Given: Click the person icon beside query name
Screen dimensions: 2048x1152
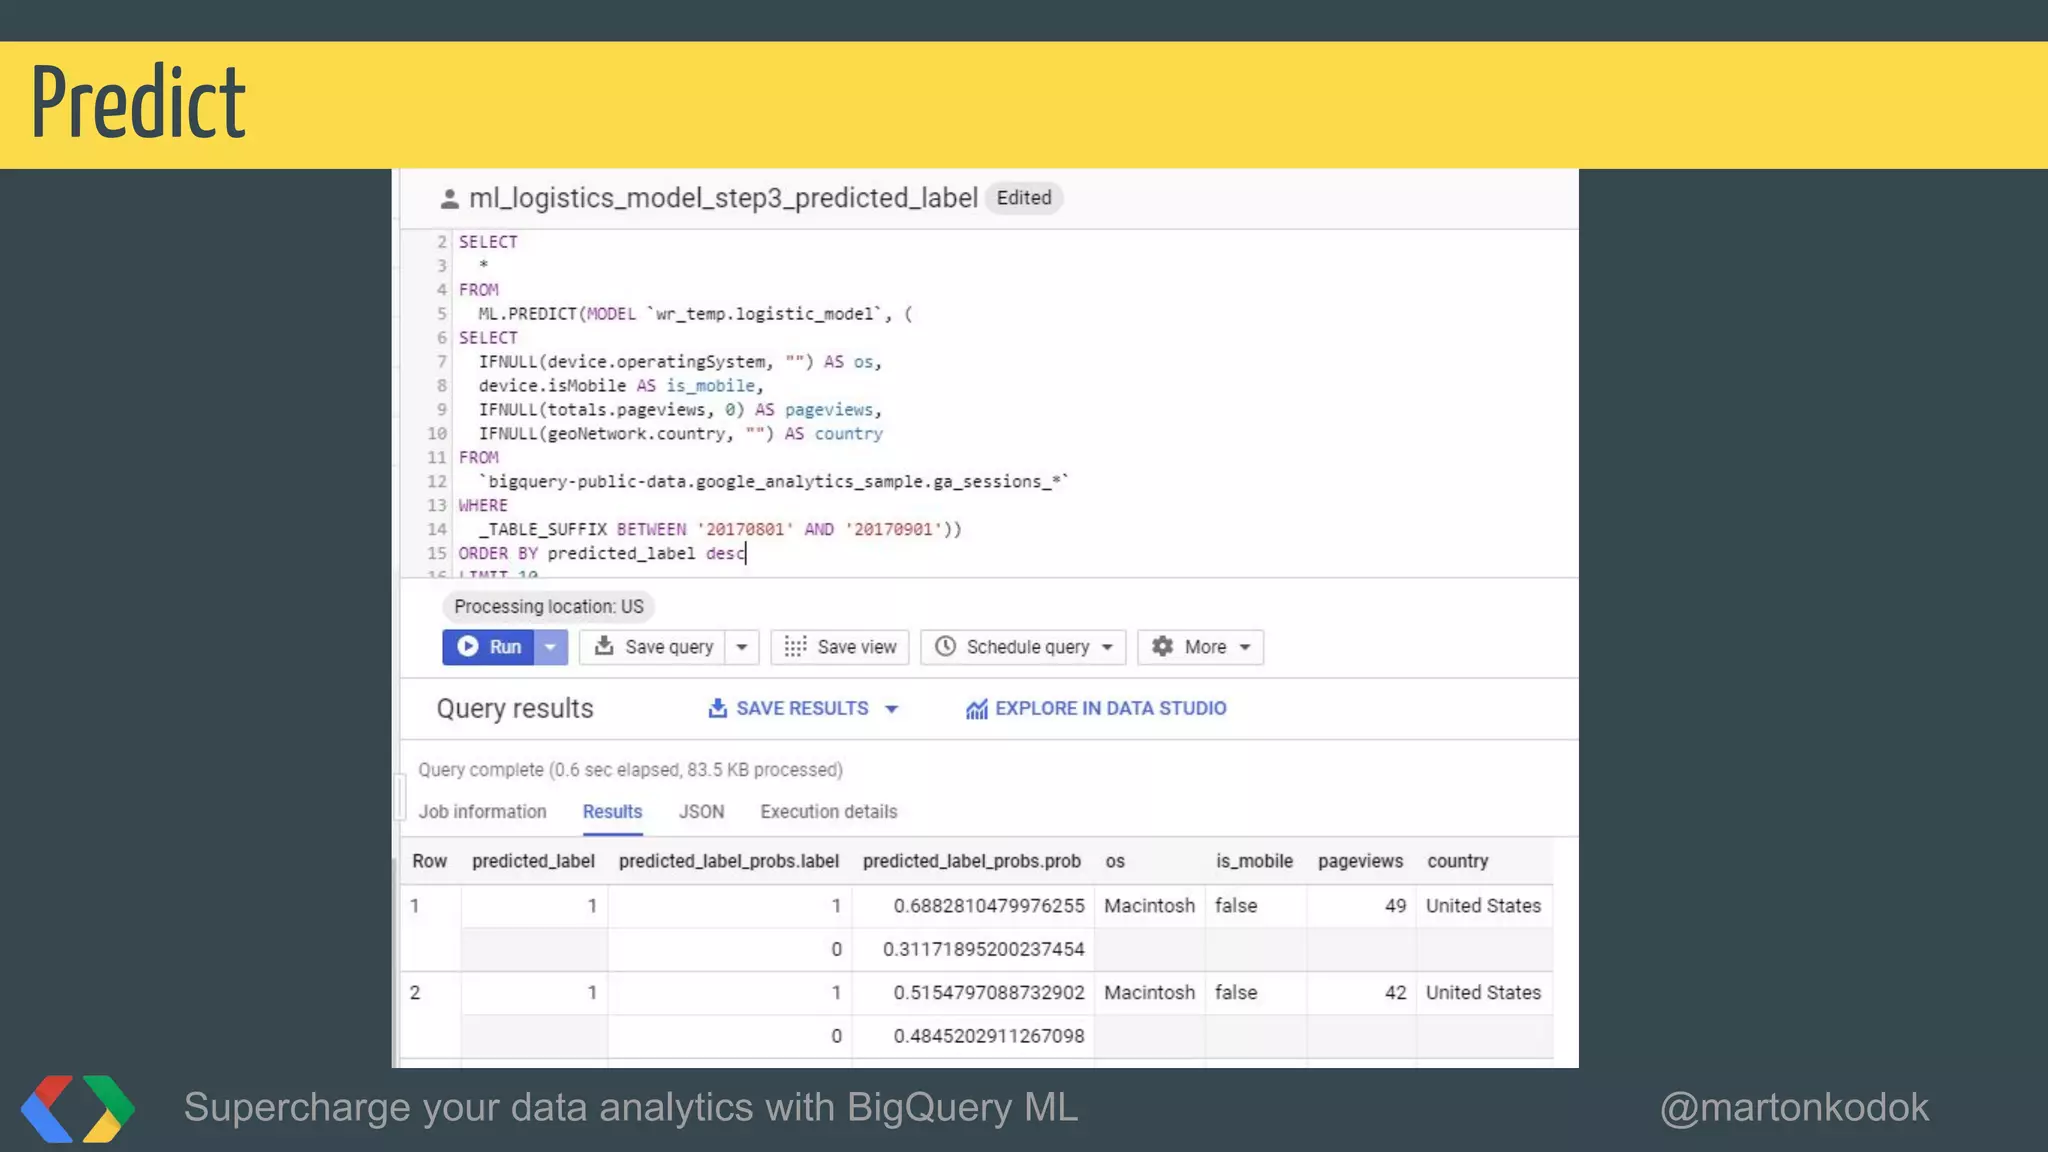Looking at the screenshot, I should pyautogui.click(x=450, y=199).
